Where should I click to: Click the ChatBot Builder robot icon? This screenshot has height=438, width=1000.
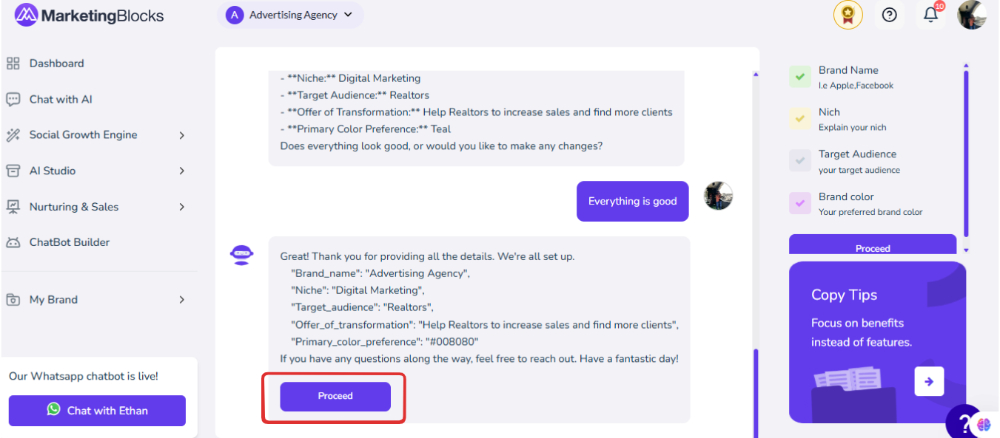(x=13, y=242)
